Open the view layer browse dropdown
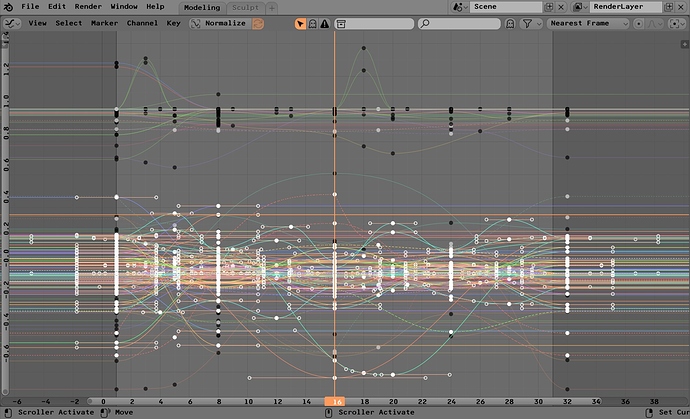690x419 pixels. [580, 7]
